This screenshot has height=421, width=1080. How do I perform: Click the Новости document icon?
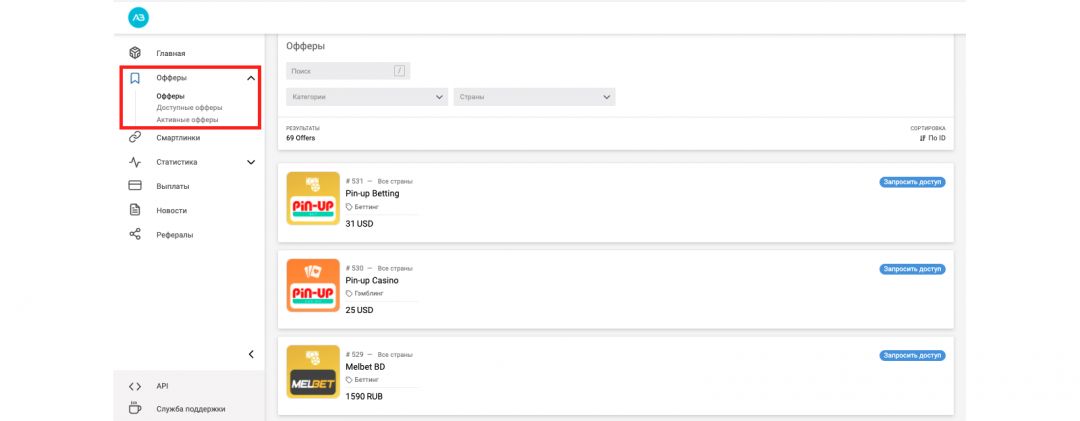(135, 210)
